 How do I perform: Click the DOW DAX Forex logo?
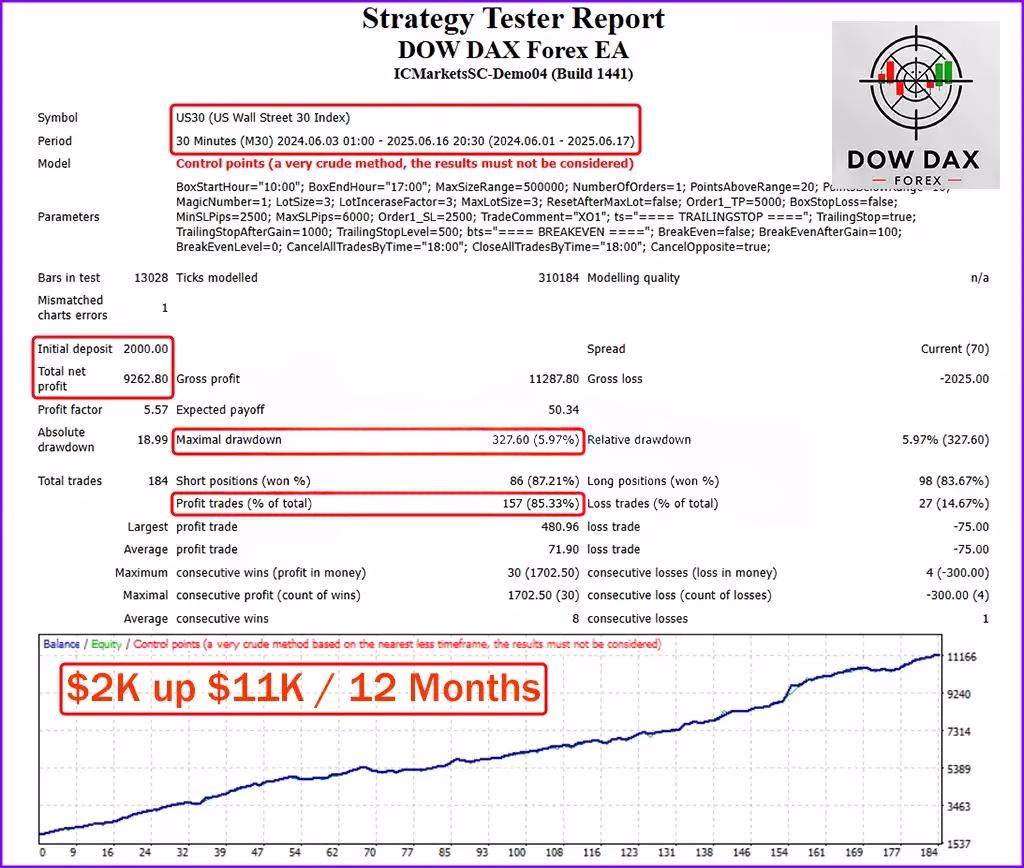point(915,105)
